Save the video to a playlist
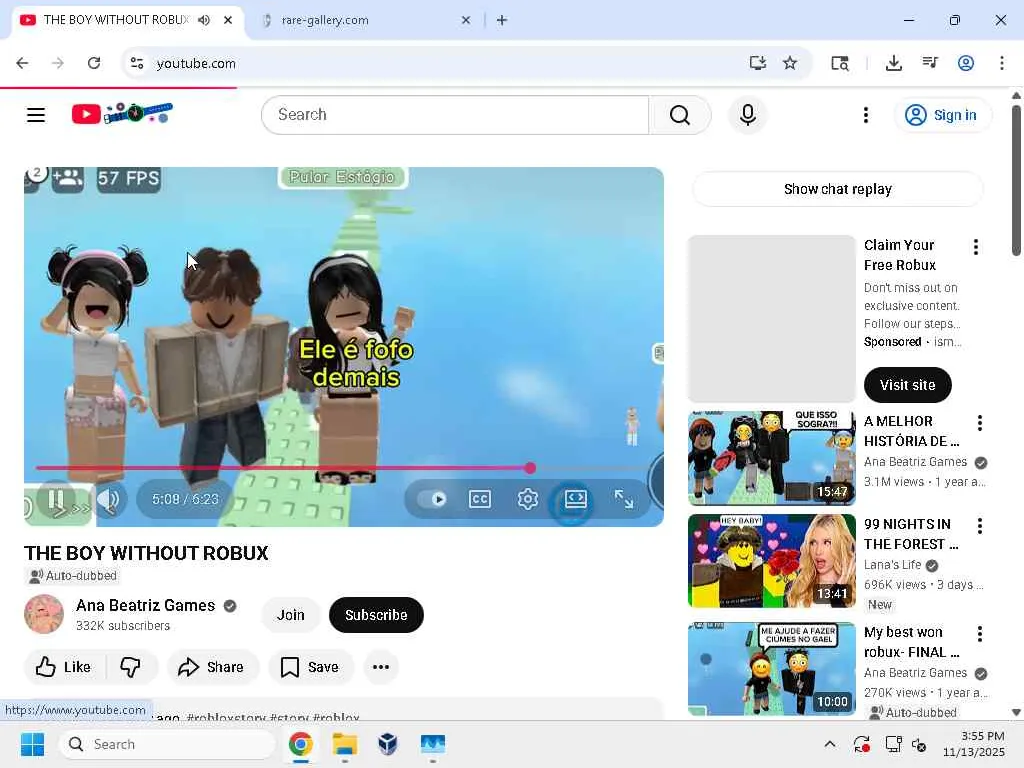The image size is (1024, 768). click(310, 667)
